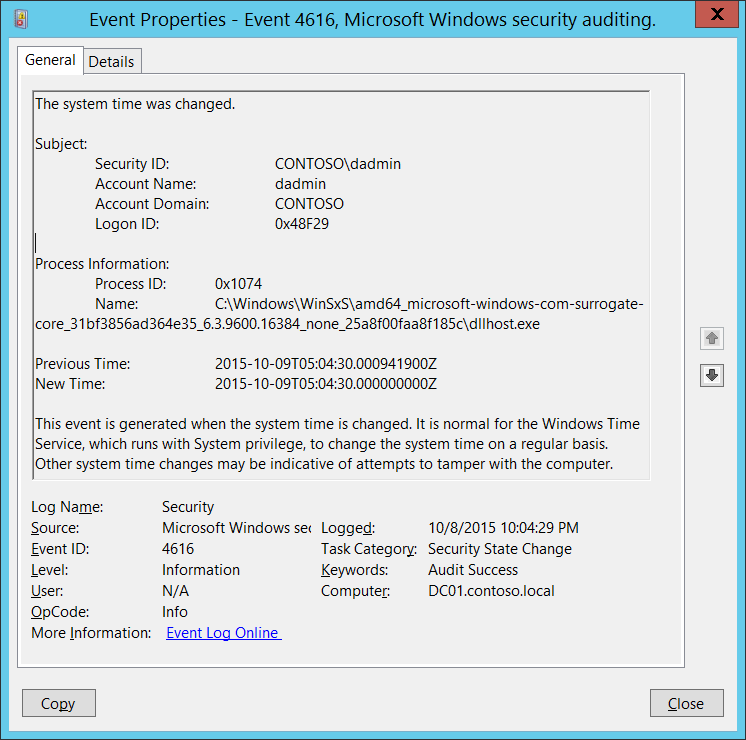Screen dimensions: 746x740
Task: Click the Level field showing Information
Action: [201, 570]
